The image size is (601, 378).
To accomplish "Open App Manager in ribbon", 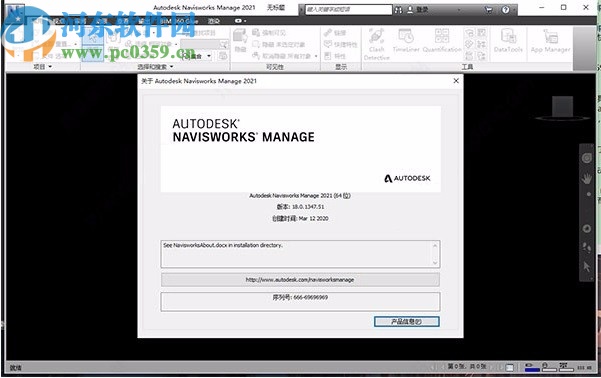I will coord(550,41).
